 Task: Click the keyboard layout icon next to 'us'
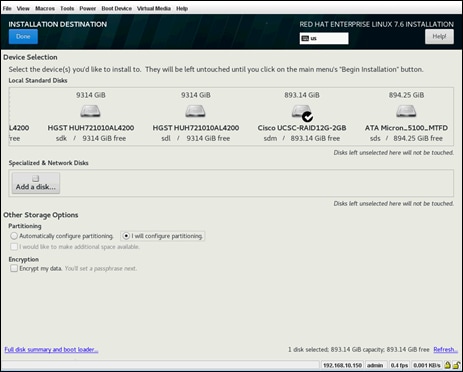point(305,38)
